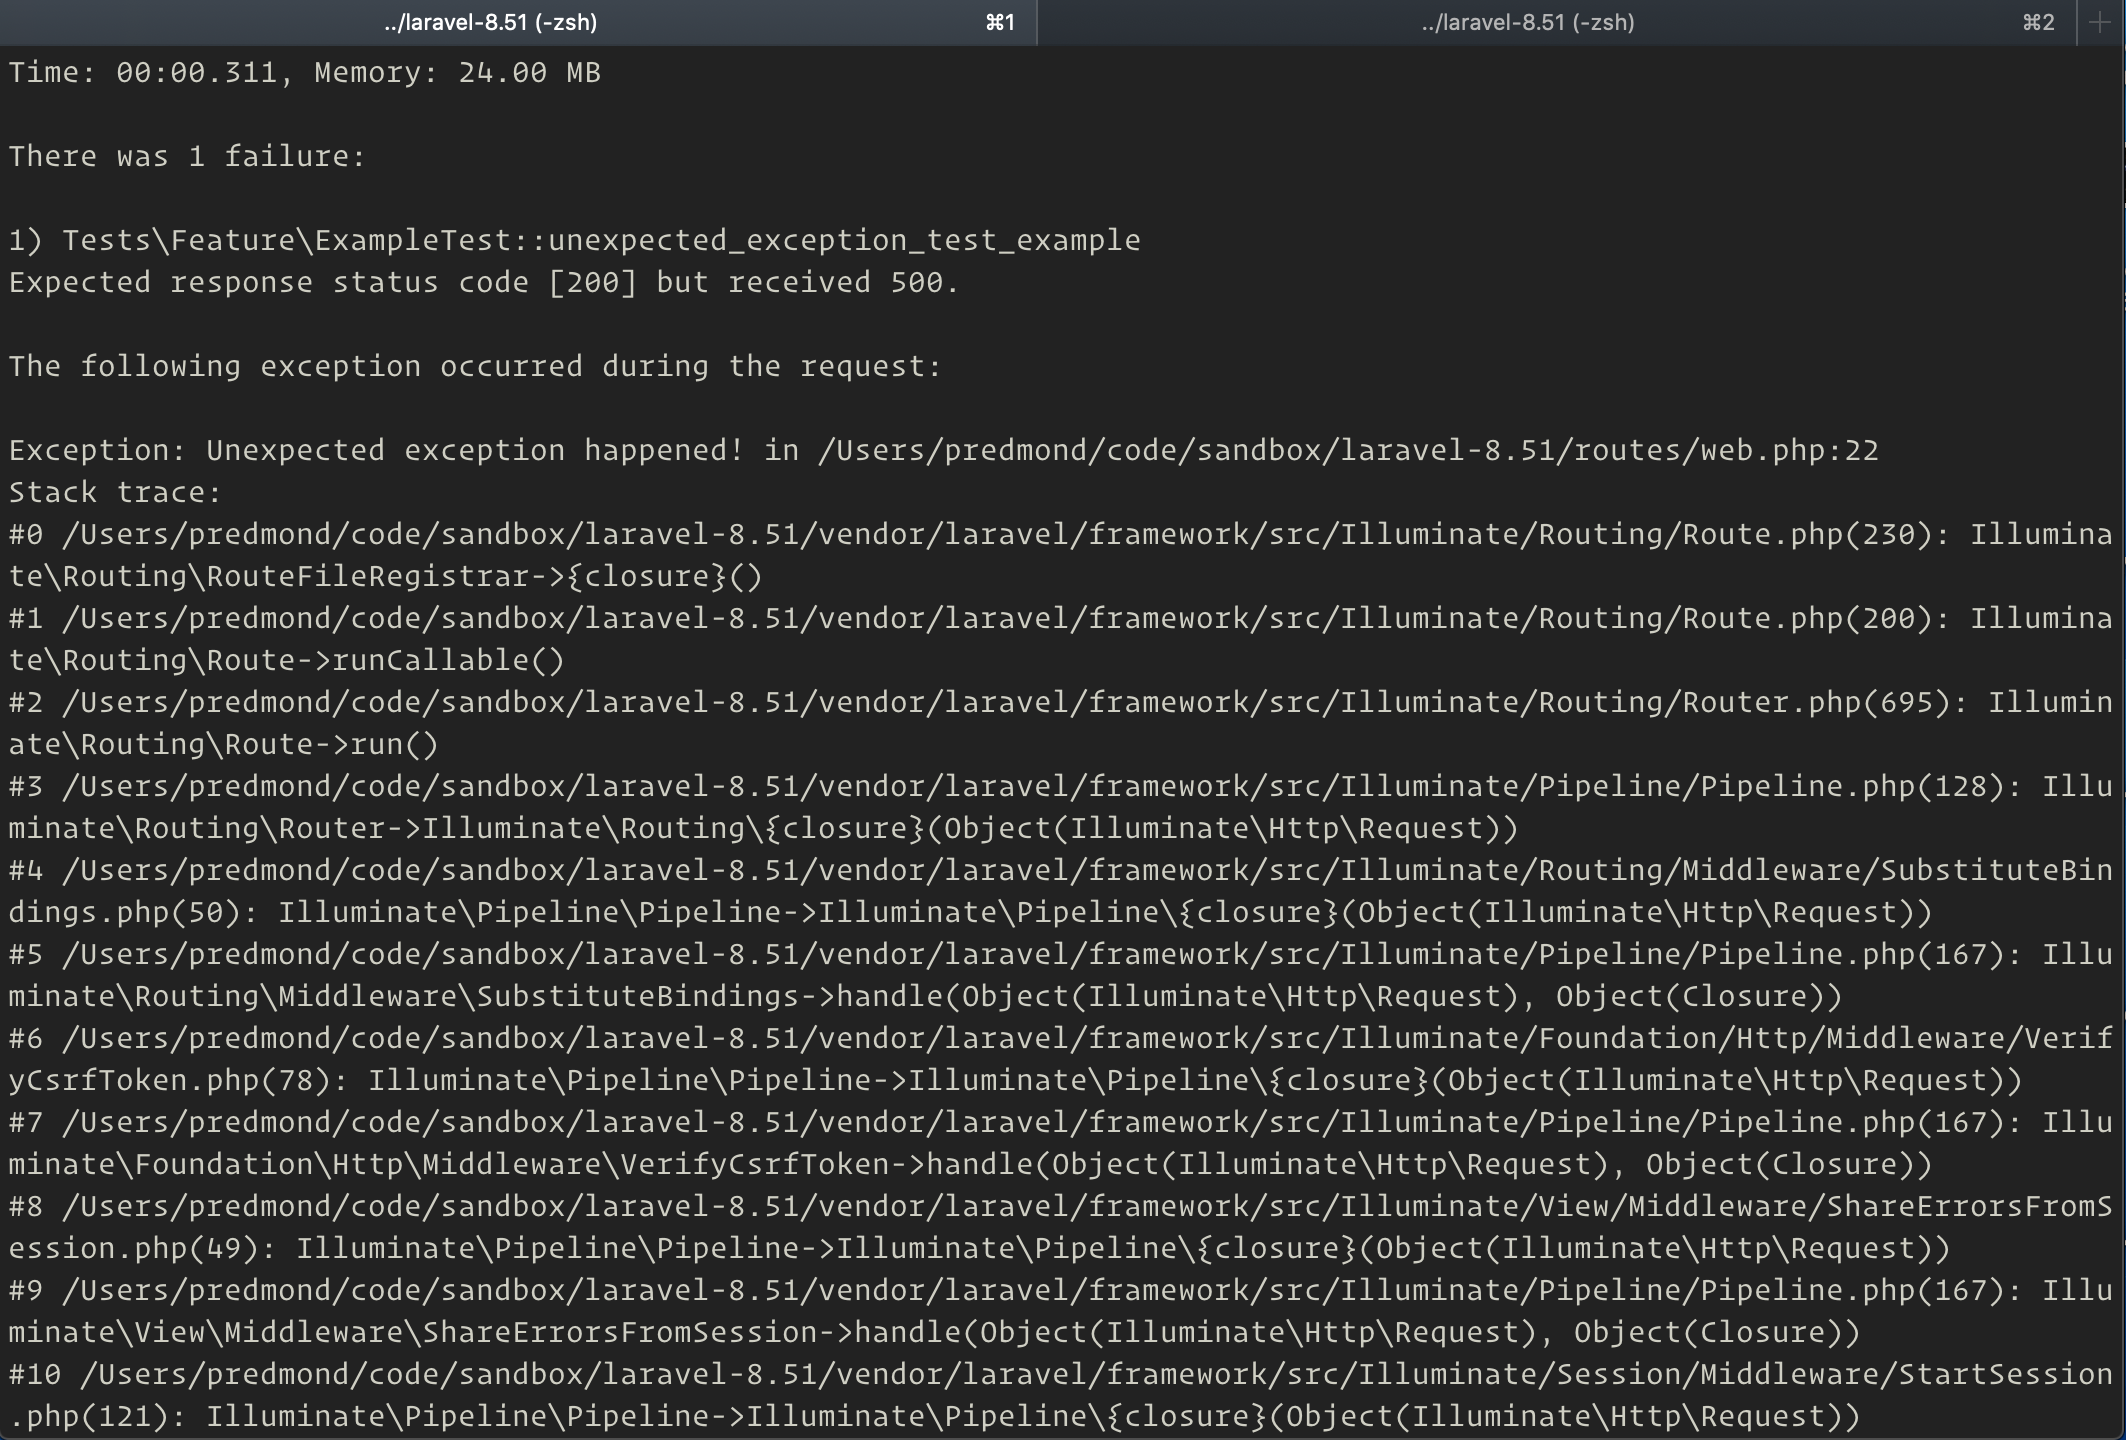Click the 'Expected response status code [200]' line
This screenshot has width=2126, height=1440.
coord(484,283)
